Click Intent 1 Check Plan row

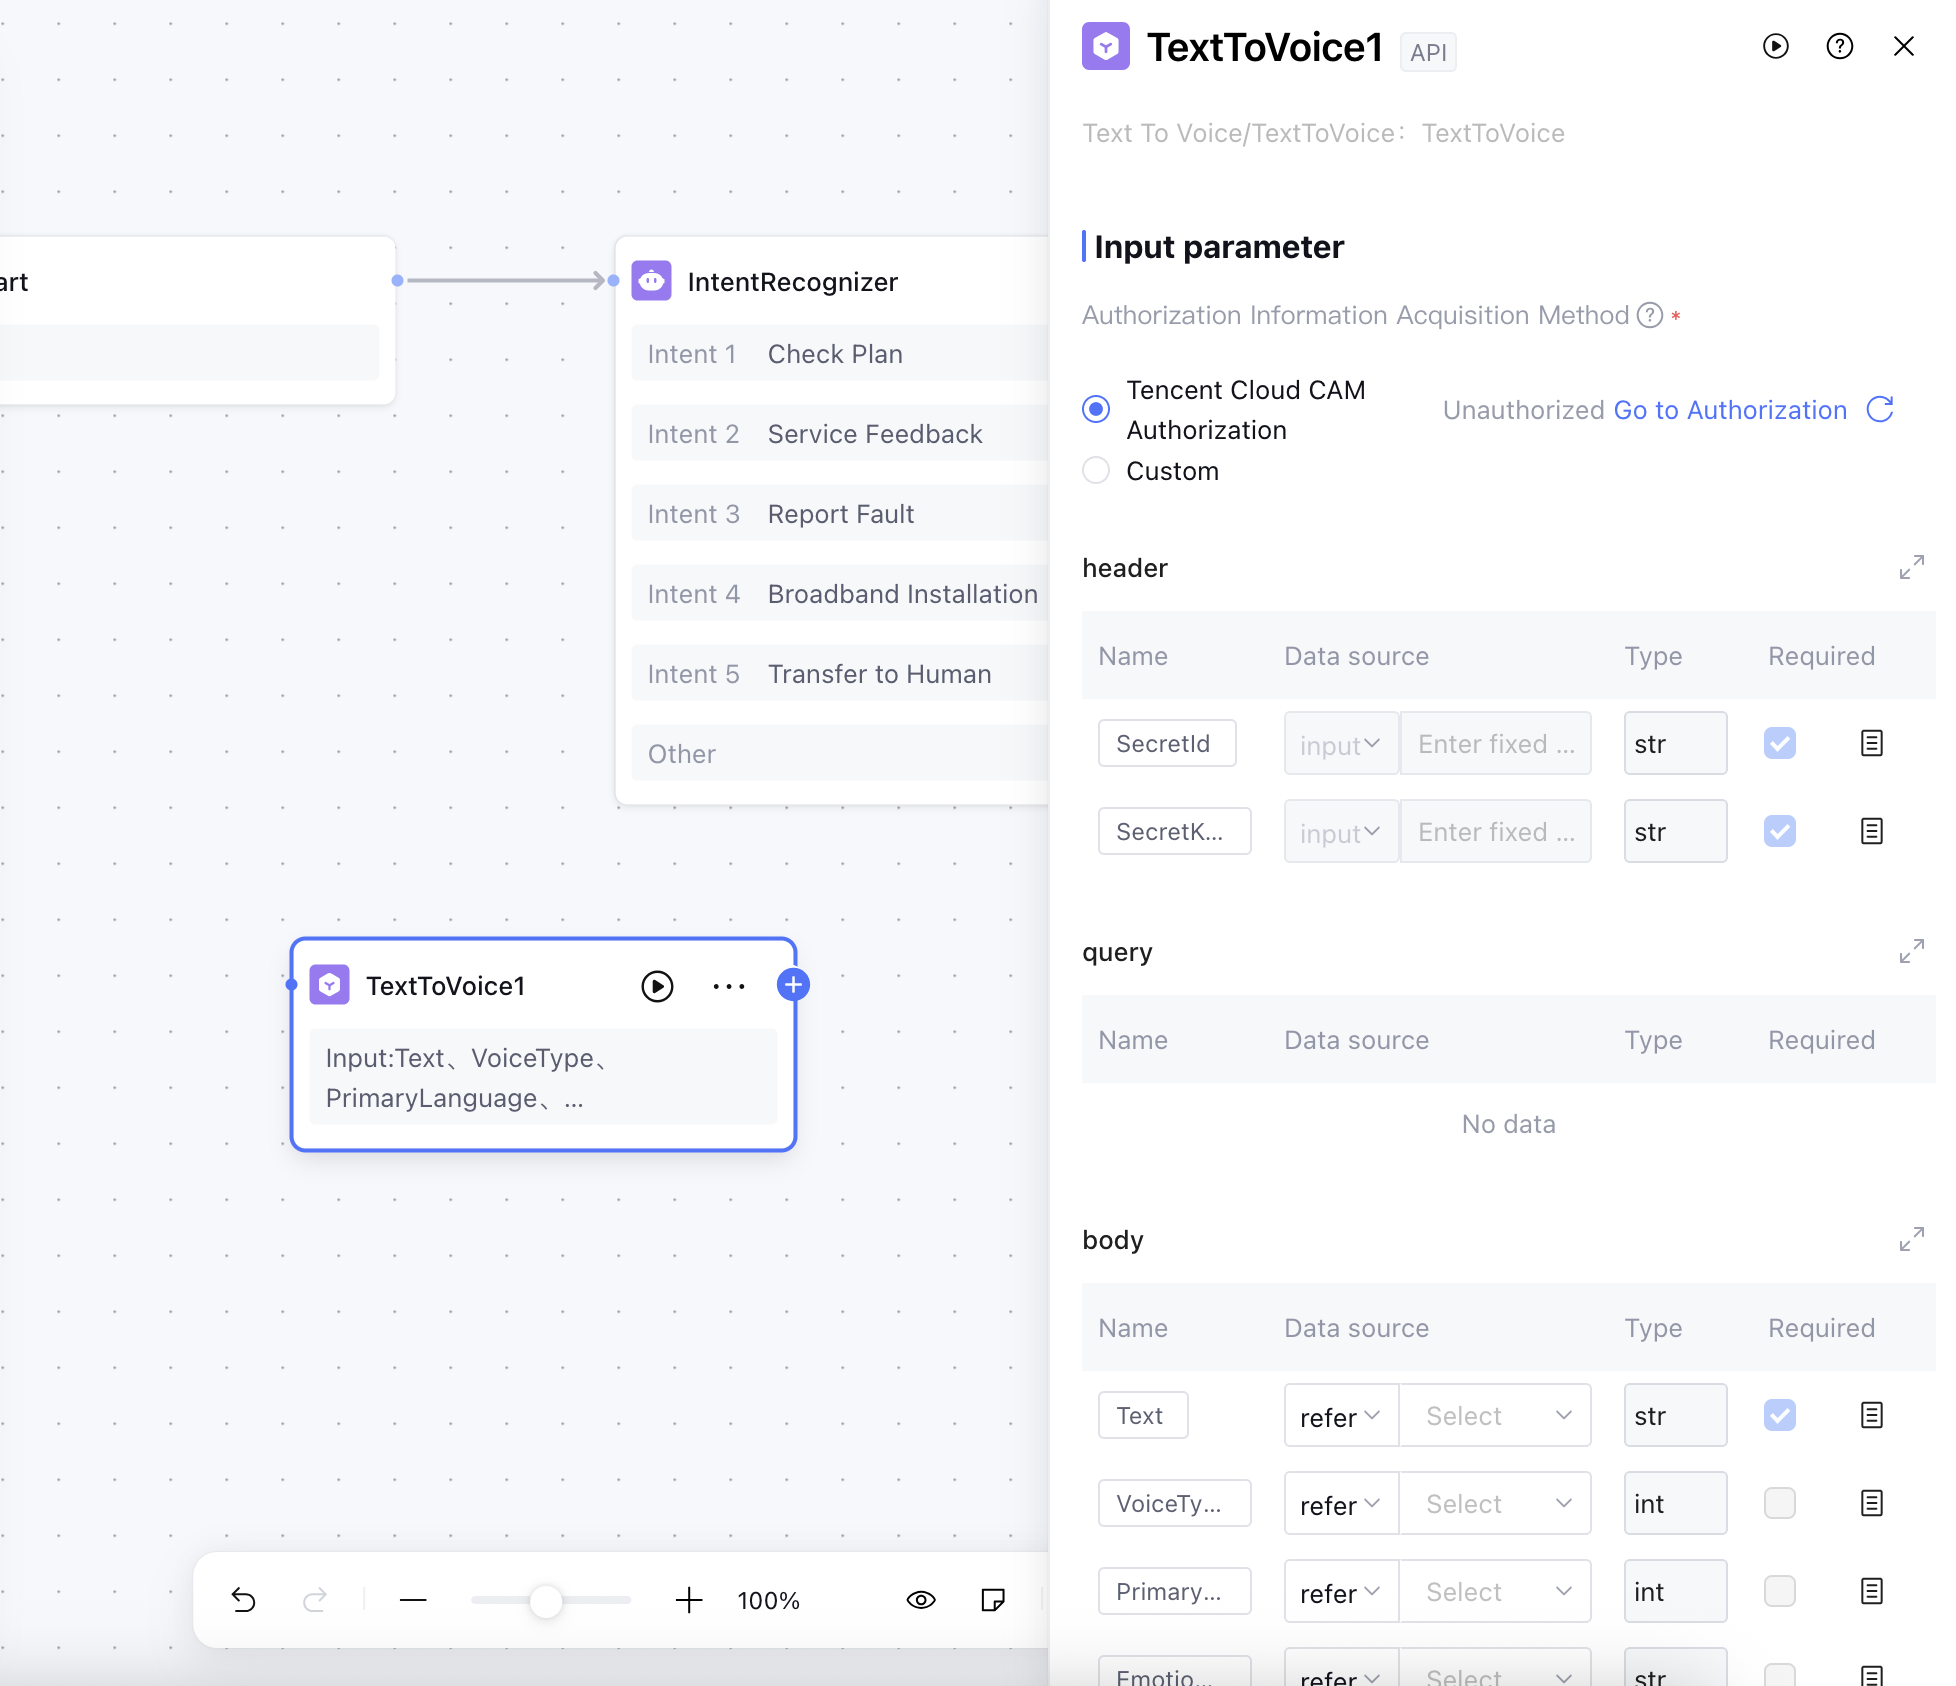(840, 353)
